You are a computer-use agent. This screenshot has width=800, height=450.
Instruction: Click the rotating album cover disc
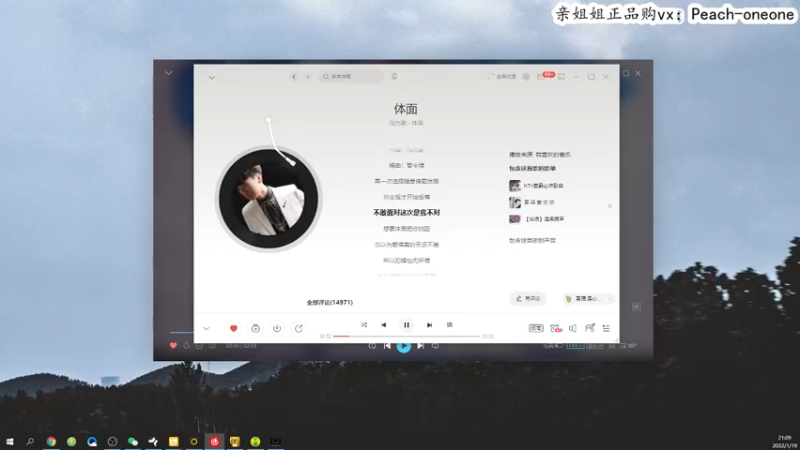coord(268,198)
